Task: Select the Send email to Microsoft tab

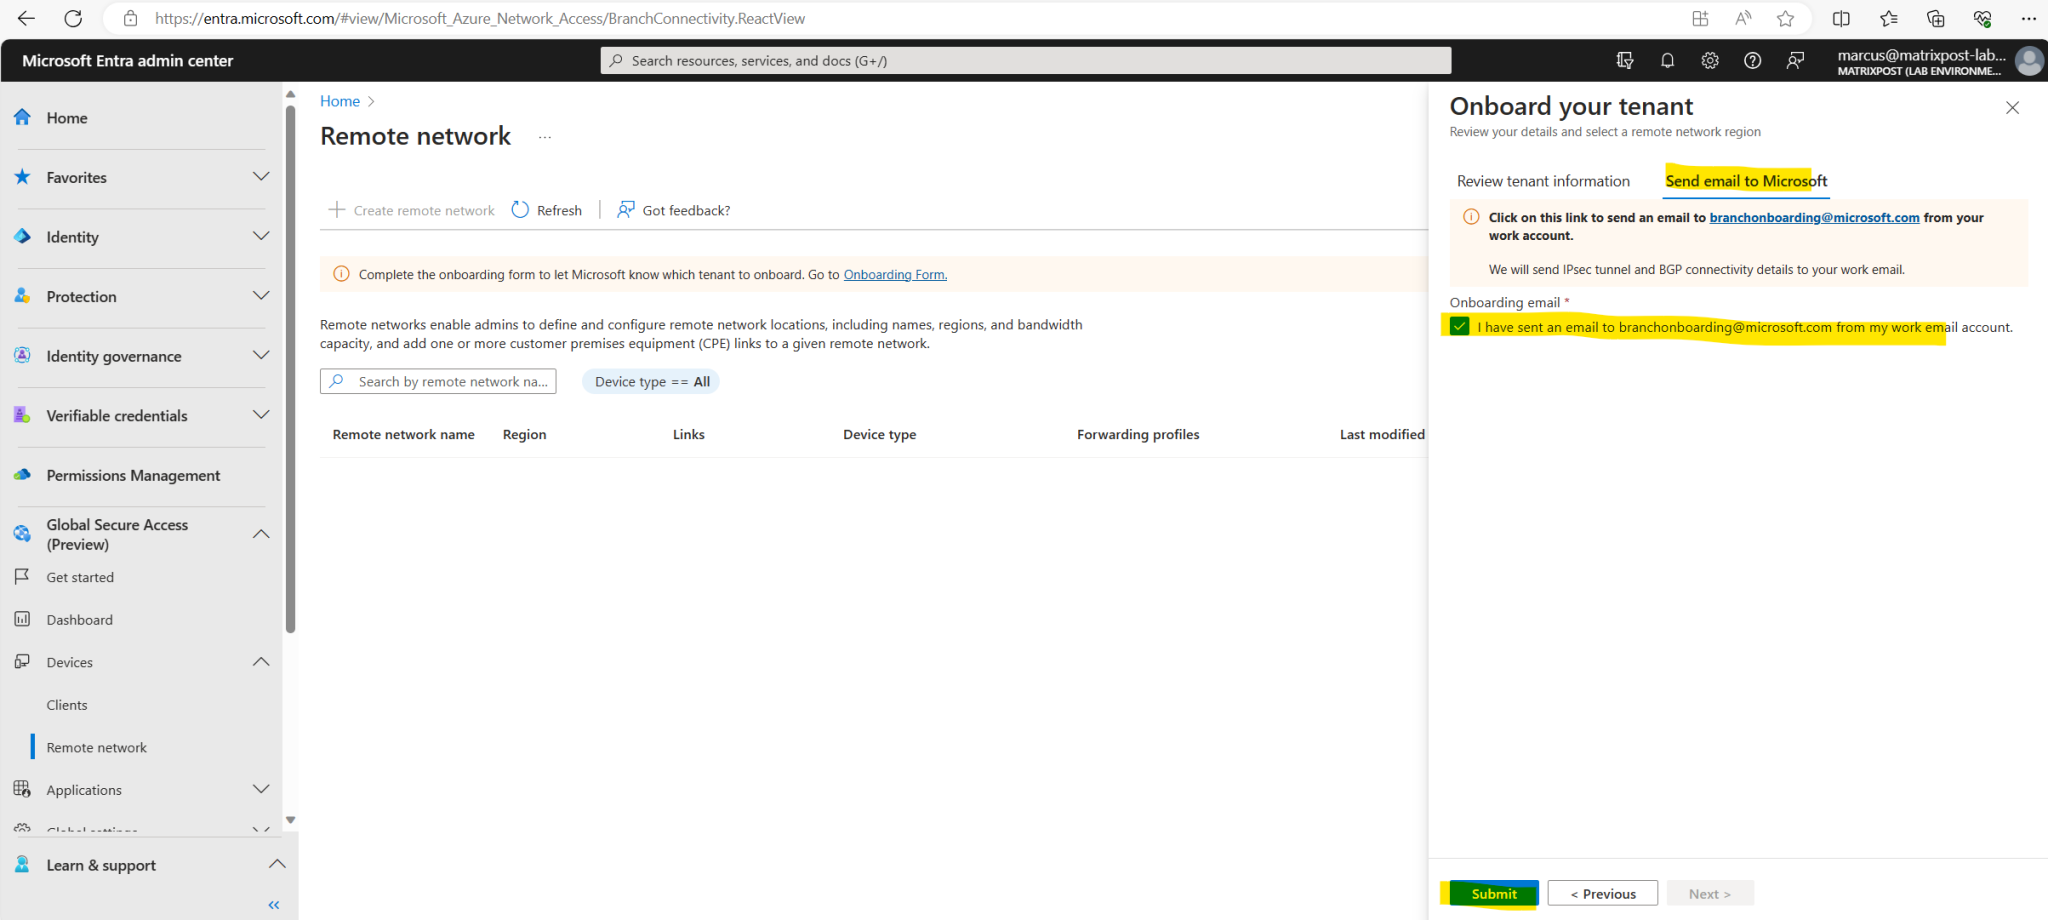Action: tap(1746, 181)
